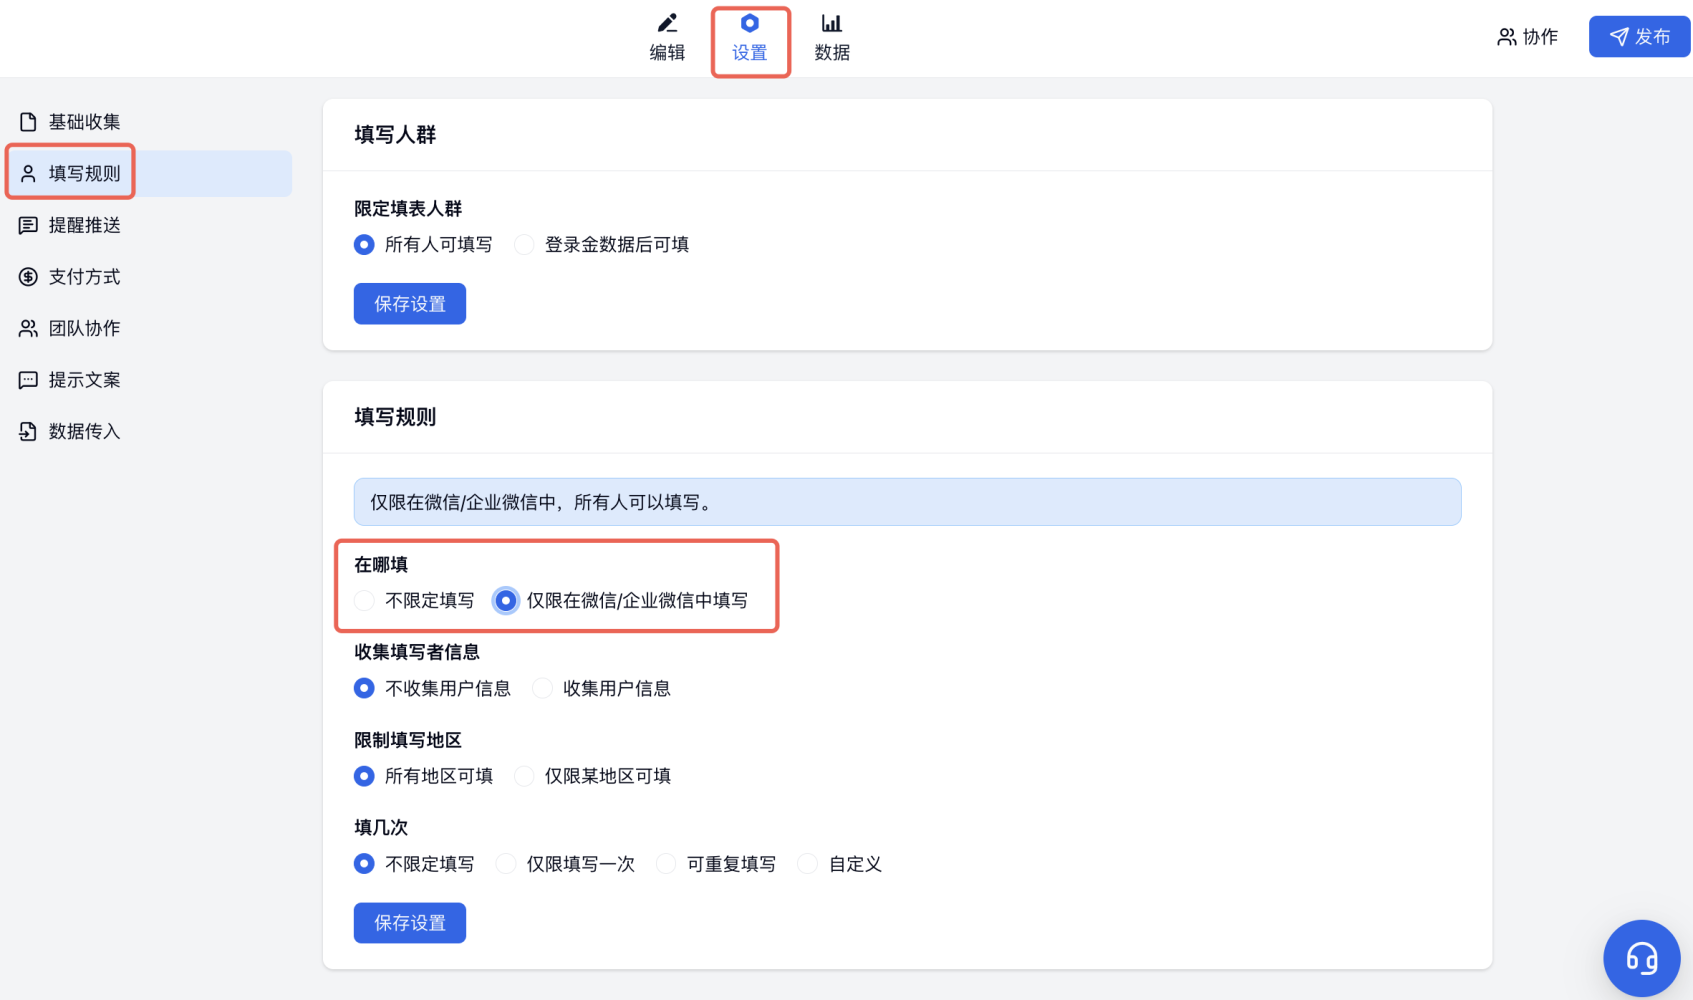This screenshot has height=1000, width=1693.
Task: Click the dollar coin icon beside 支付方式
Action: [28, 277]
